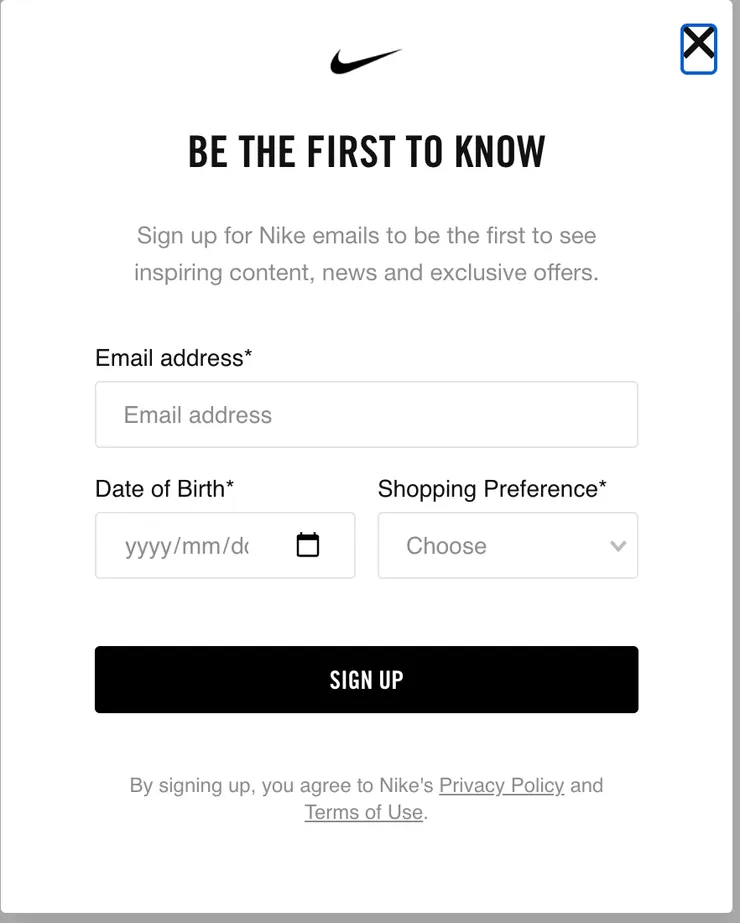This screenshot has height=923, width=740.
Task: Click the Nike emails description paragraph
Action: 366,254
